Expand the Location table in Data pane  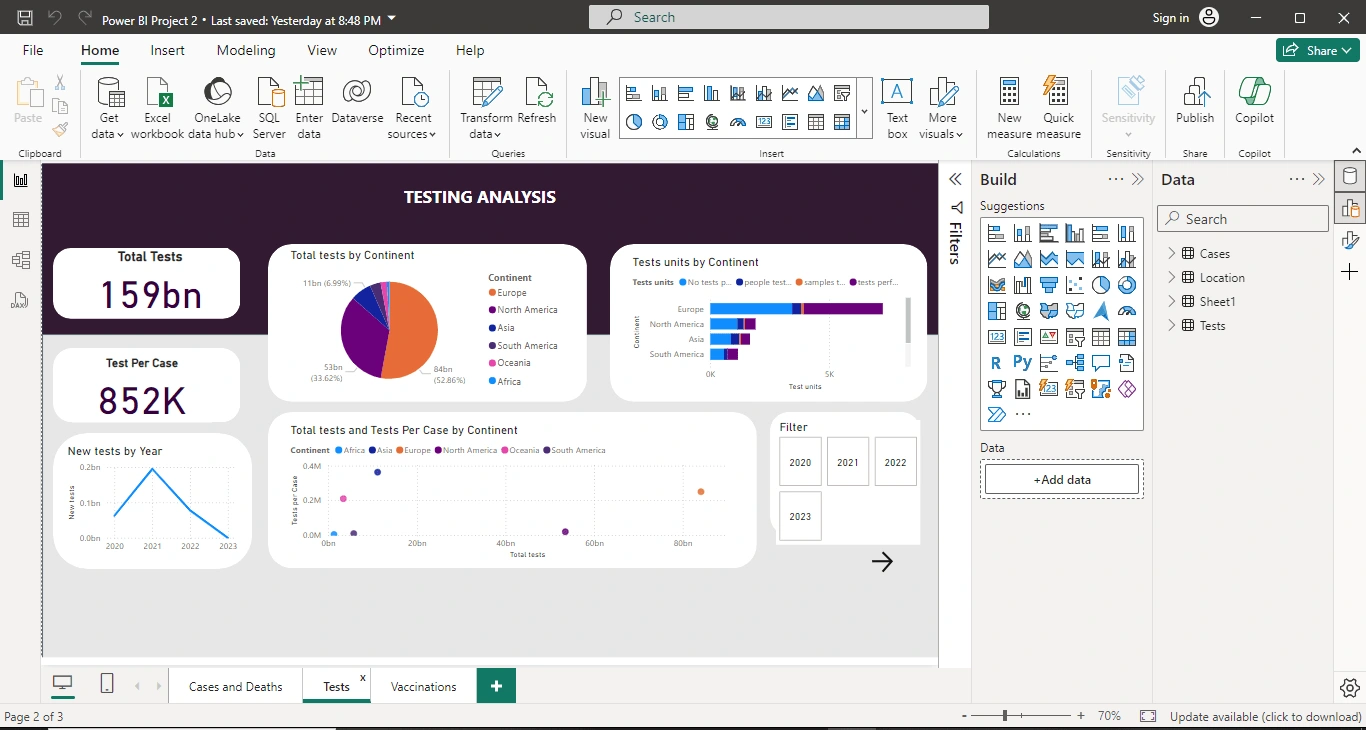(1172, 277)
